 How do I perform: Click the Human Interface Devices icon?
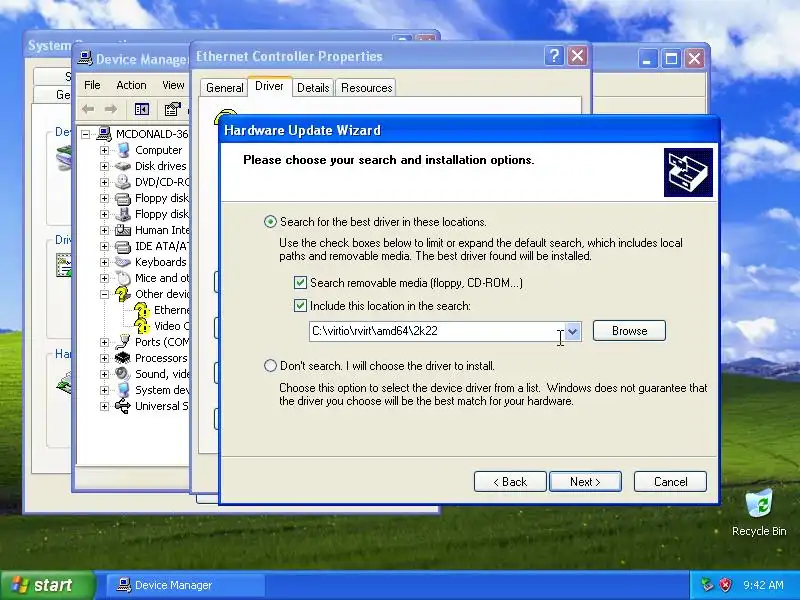(123, 230)
